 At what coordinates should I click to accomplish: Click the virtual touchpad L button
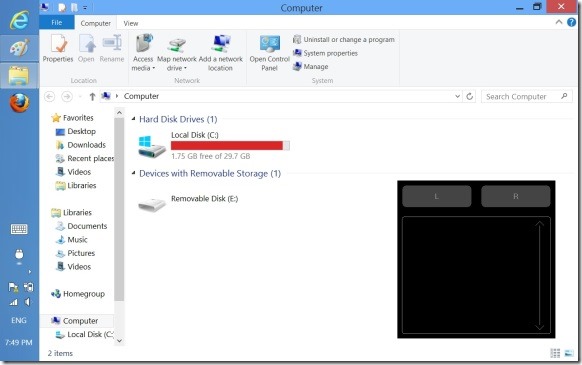(x=437, y=196)
